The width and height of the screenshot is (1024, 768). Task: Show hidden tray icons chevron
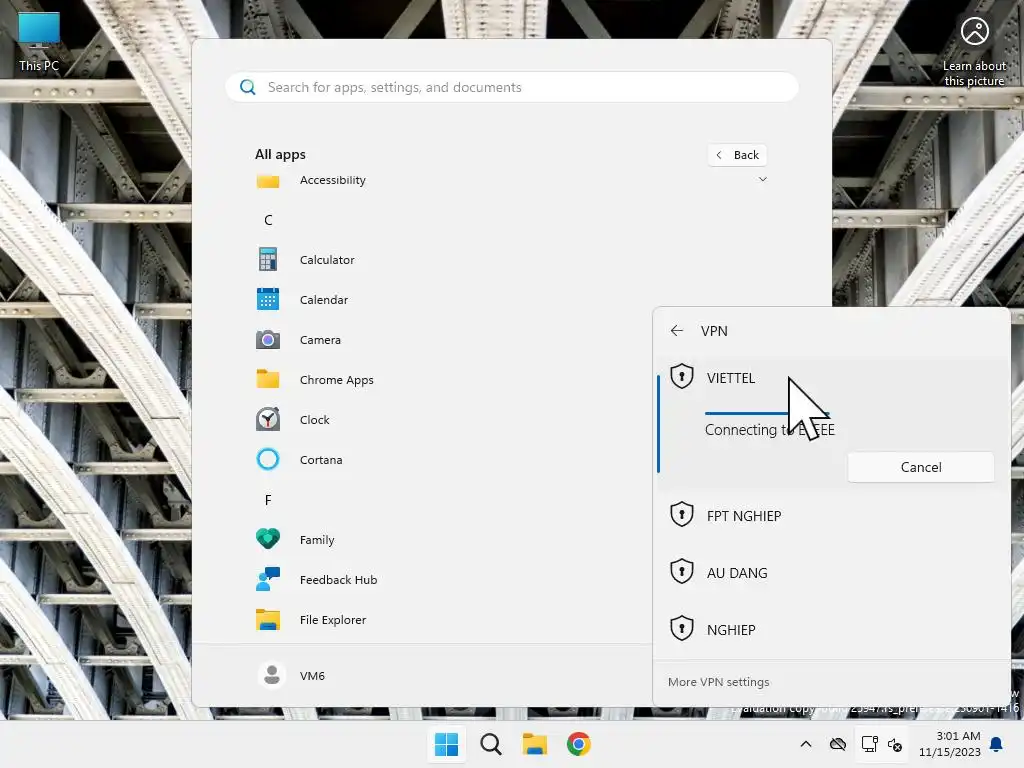[806, 744]
